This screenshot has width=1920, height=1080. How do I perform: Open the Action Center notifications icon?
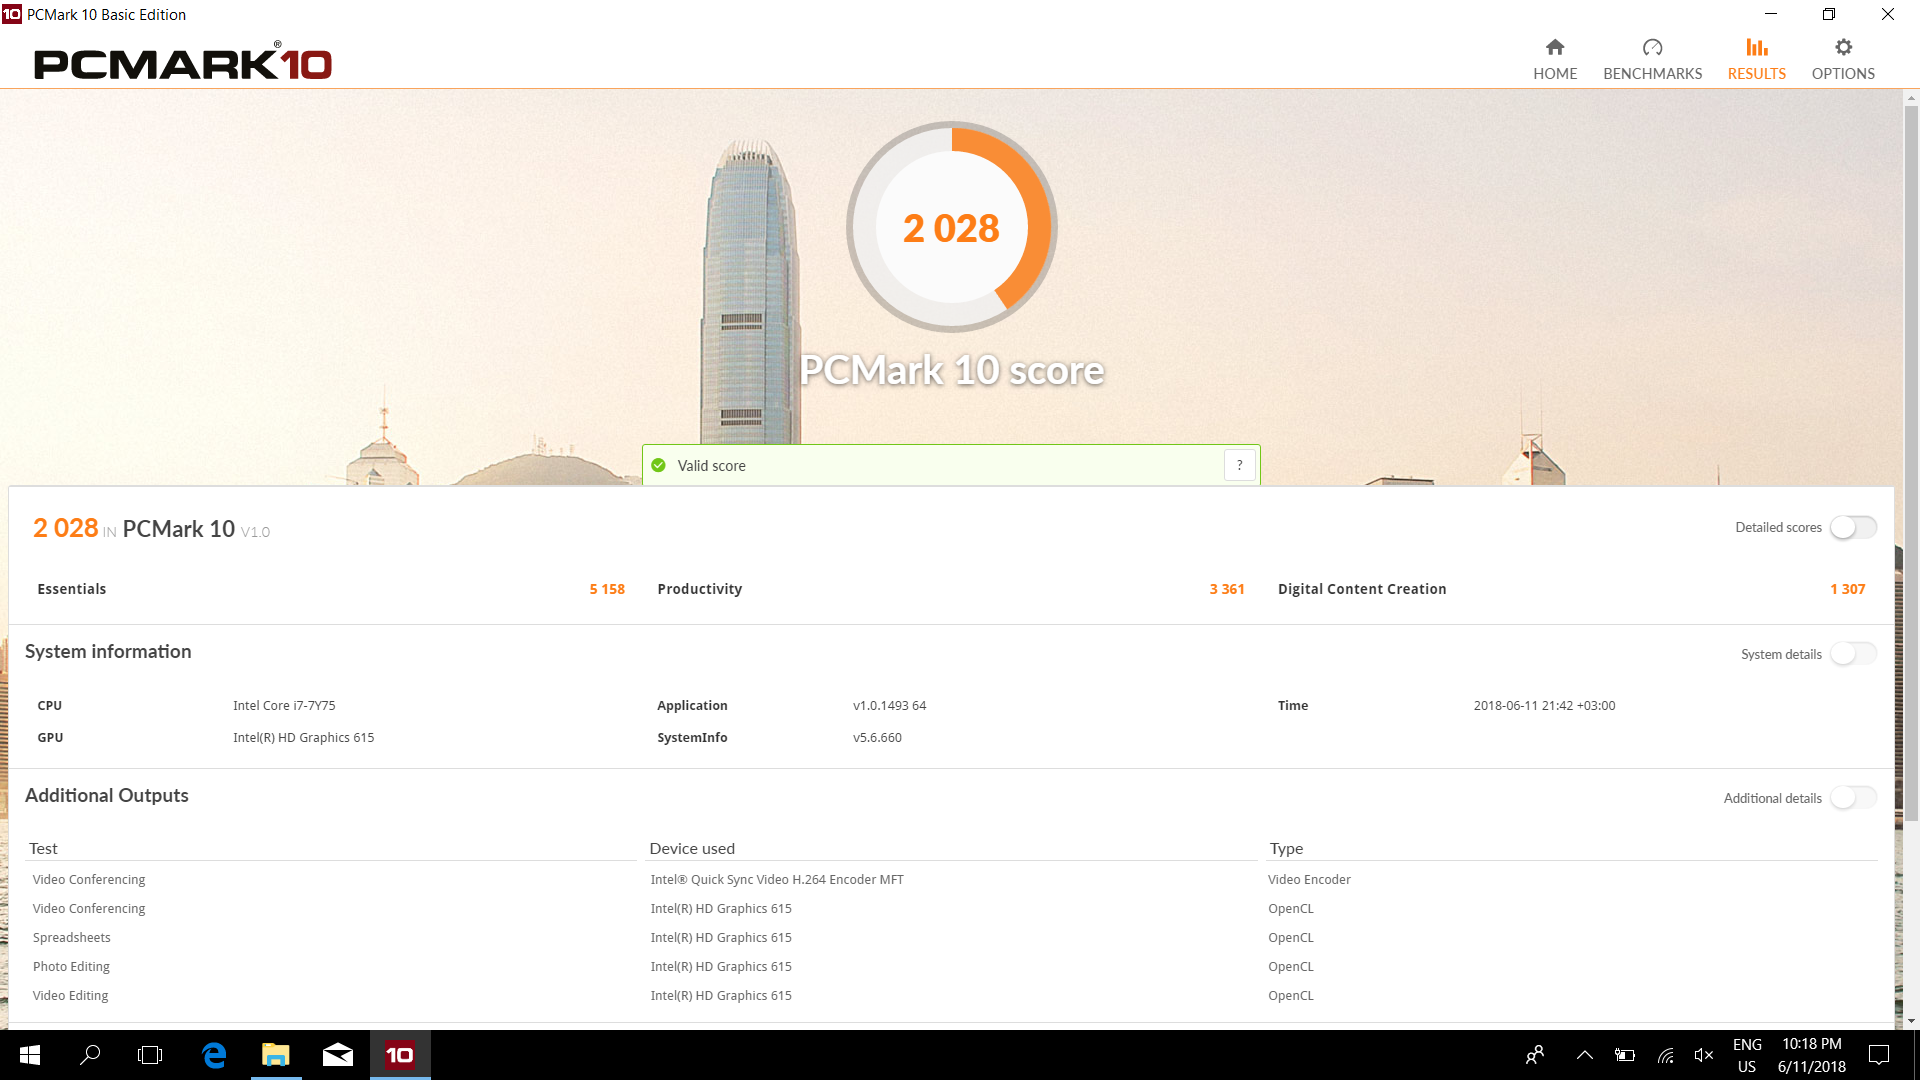[1879, 1055]
